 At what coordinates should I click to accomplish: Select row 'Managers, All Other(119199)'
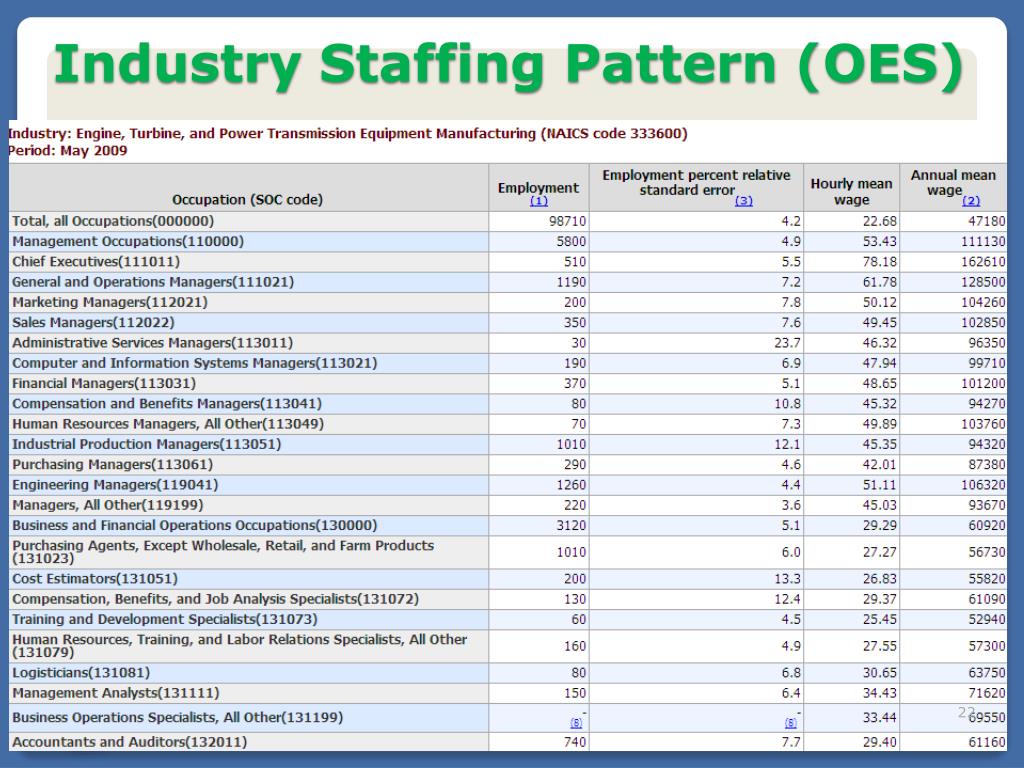click(507, 505)
